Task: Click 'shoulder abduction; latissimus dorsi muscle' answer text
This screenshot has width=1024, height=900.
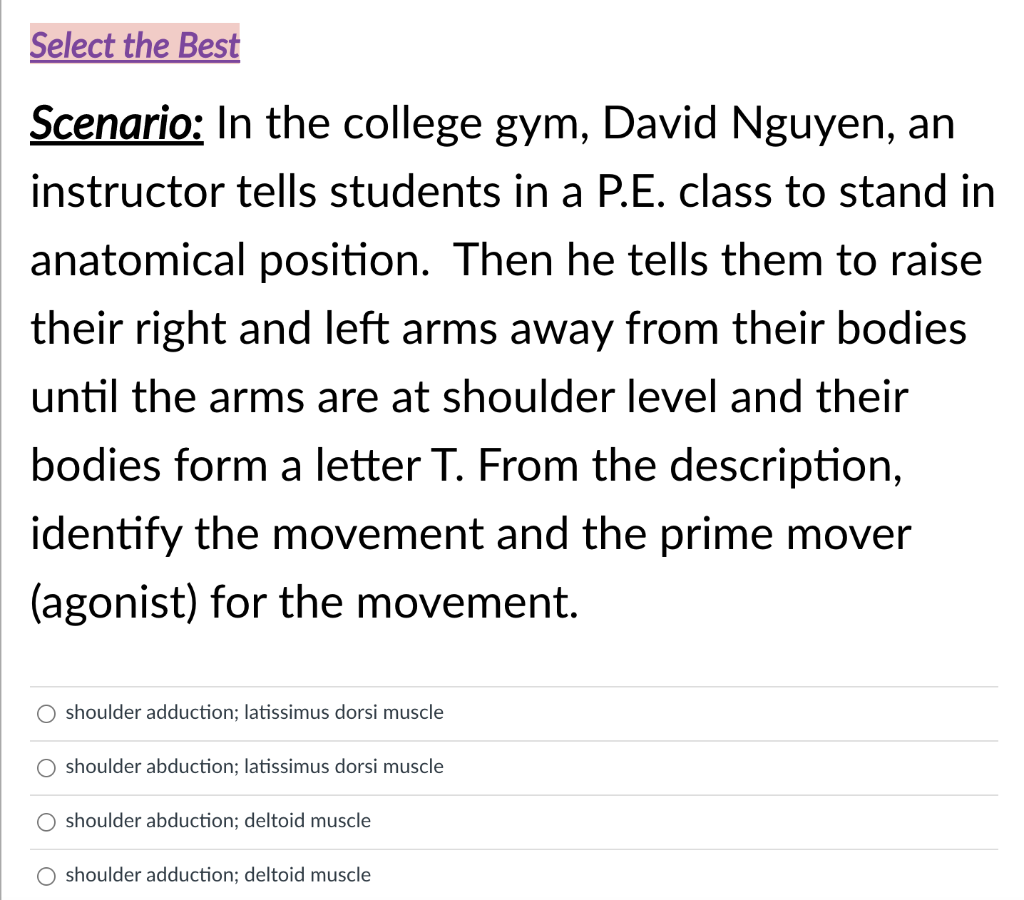Action: point(255,766)
